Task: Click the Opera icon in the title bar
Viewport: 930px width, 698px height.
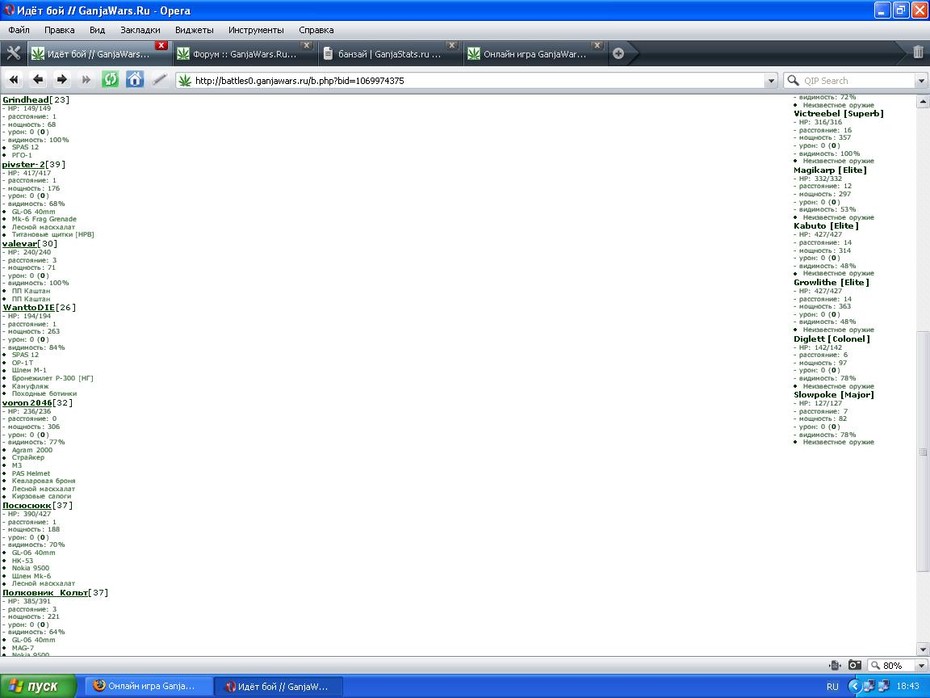Action: pyautogui.click(x=9, y=10)
